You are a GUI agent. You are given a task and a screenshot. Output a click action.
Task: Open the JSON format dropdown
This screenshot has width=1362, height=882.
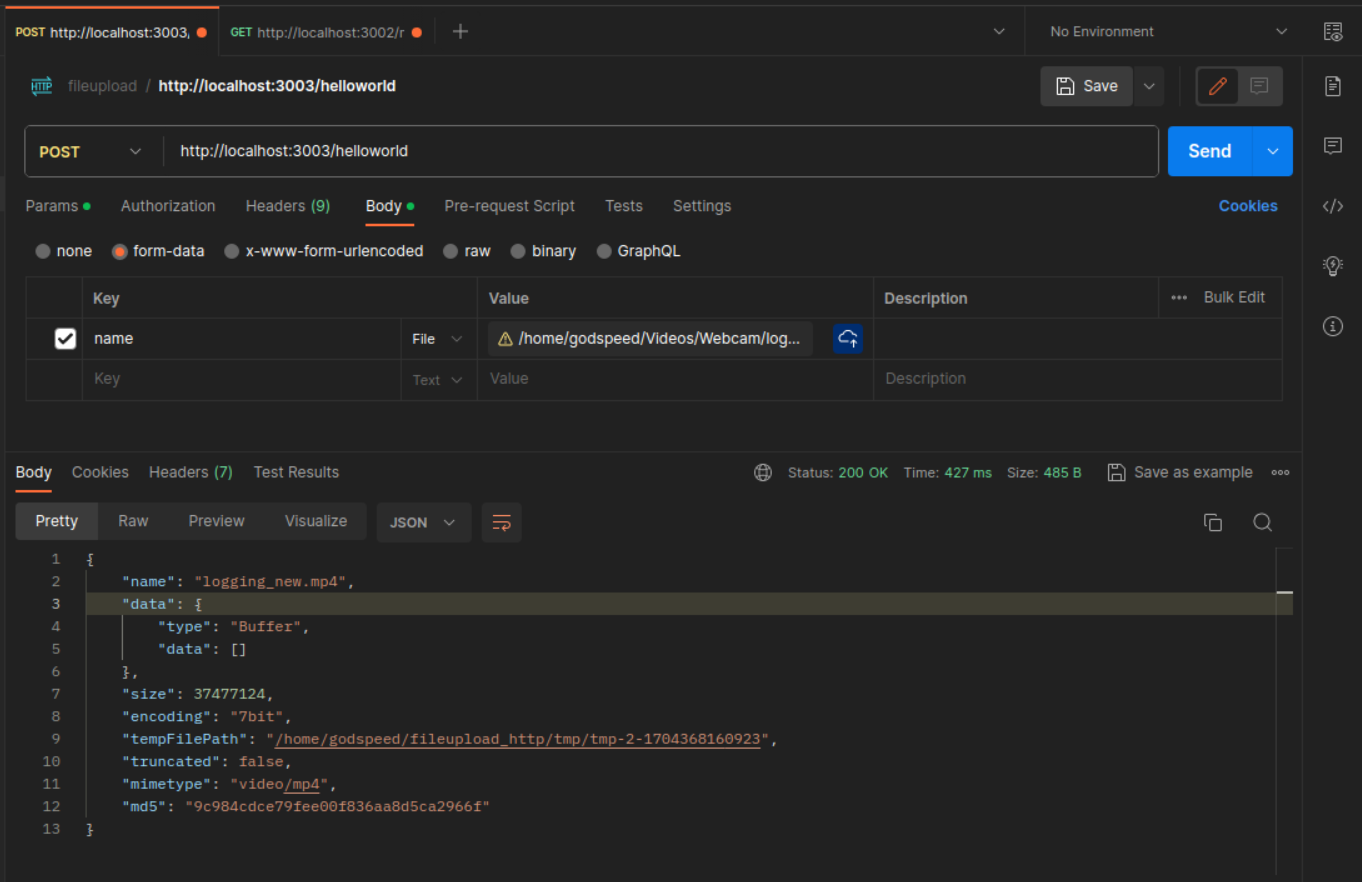(x=424, y=522)
